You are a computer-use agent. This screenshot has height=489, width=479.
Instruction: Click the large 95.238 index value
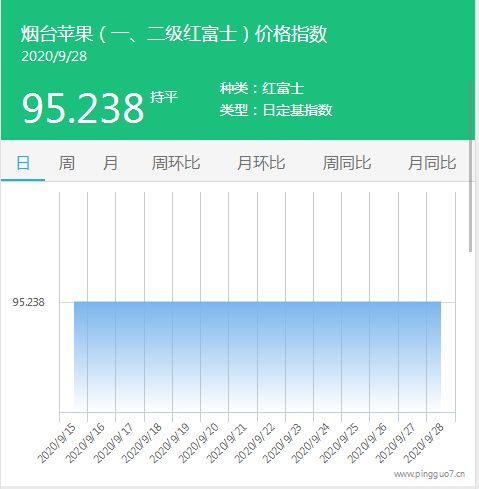(83, 108)
